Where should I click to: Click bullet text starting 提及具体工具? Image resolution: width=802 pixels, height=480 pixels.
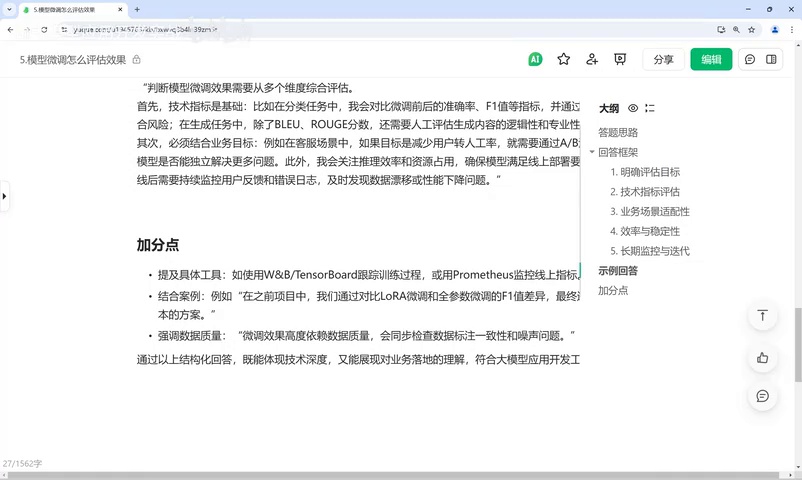point(368,275)
